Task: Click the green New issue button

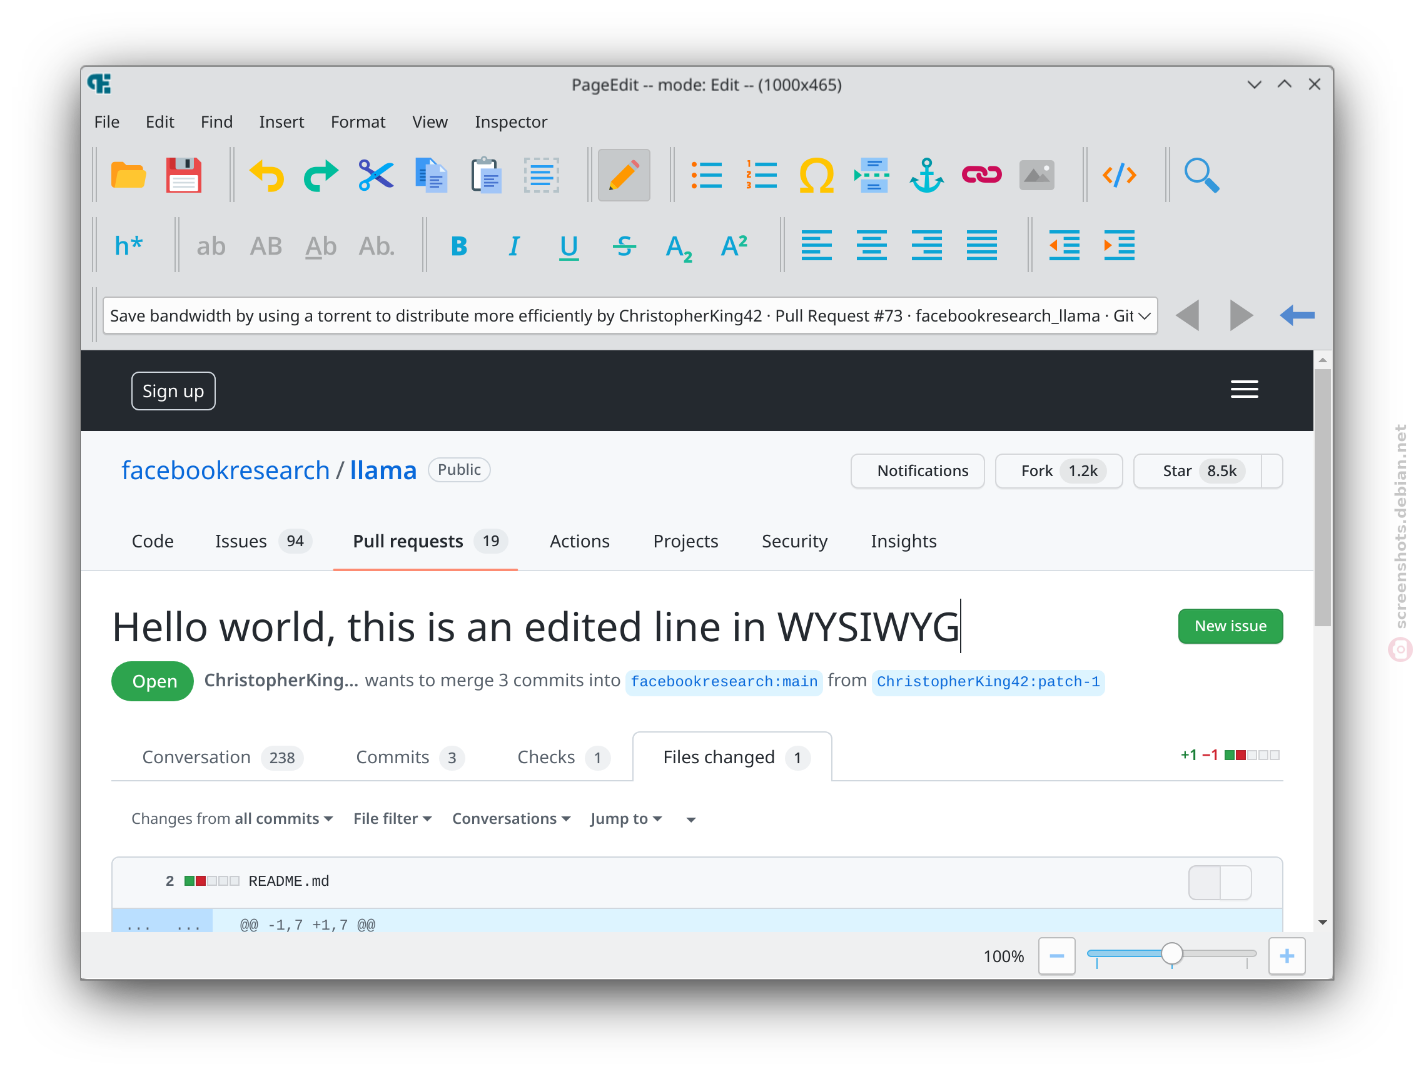Action: 1231,626
